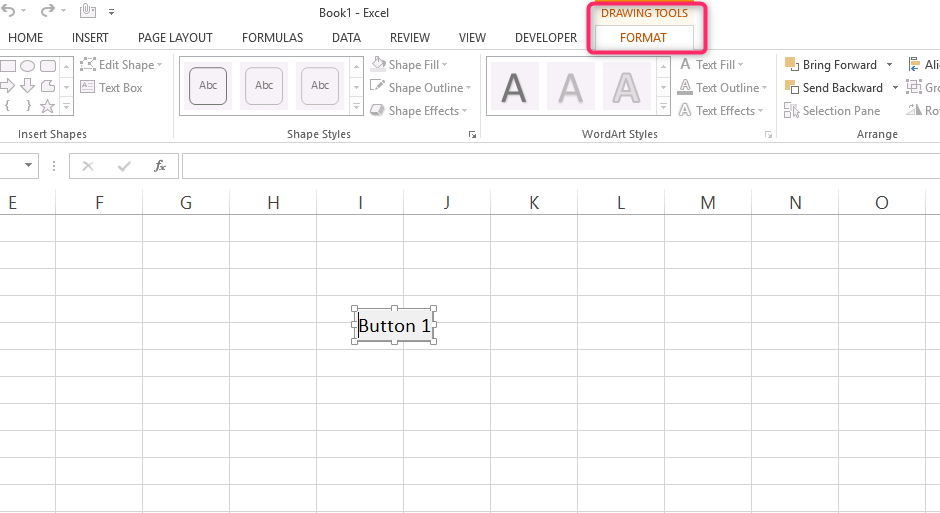
Task: Open the Name Box dropdown
Action: [x=28, y=166]
